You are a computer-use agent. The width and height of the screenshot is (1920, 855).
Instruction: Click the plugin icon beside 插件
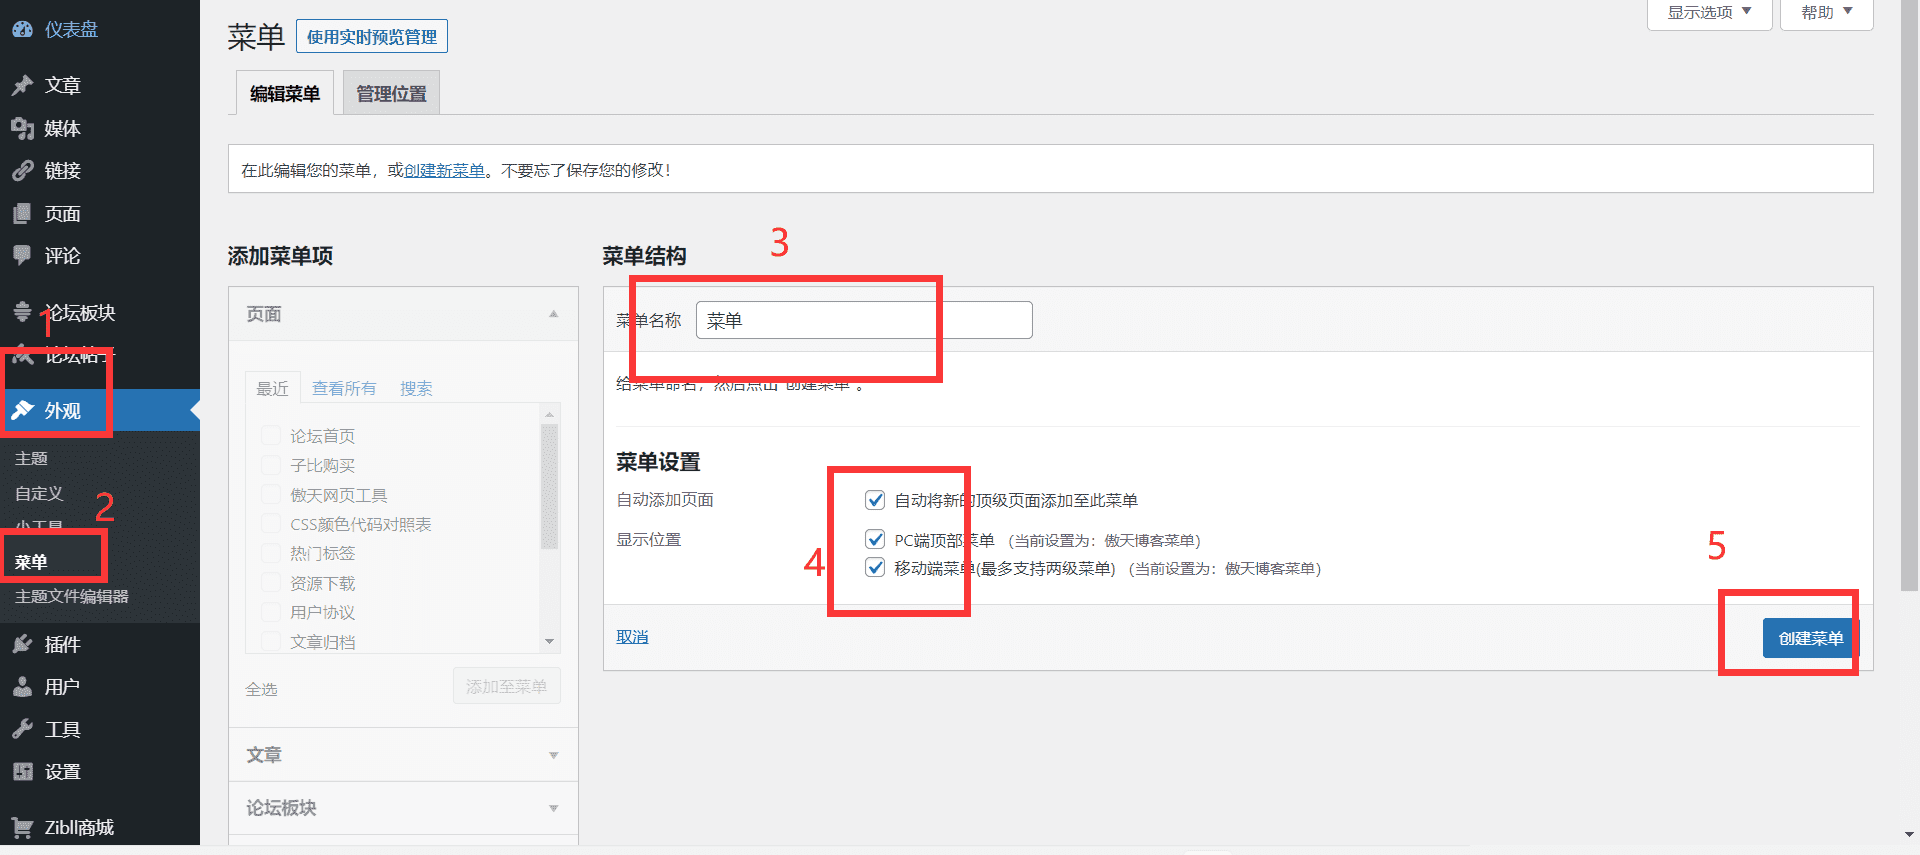(x=22, y=644)
